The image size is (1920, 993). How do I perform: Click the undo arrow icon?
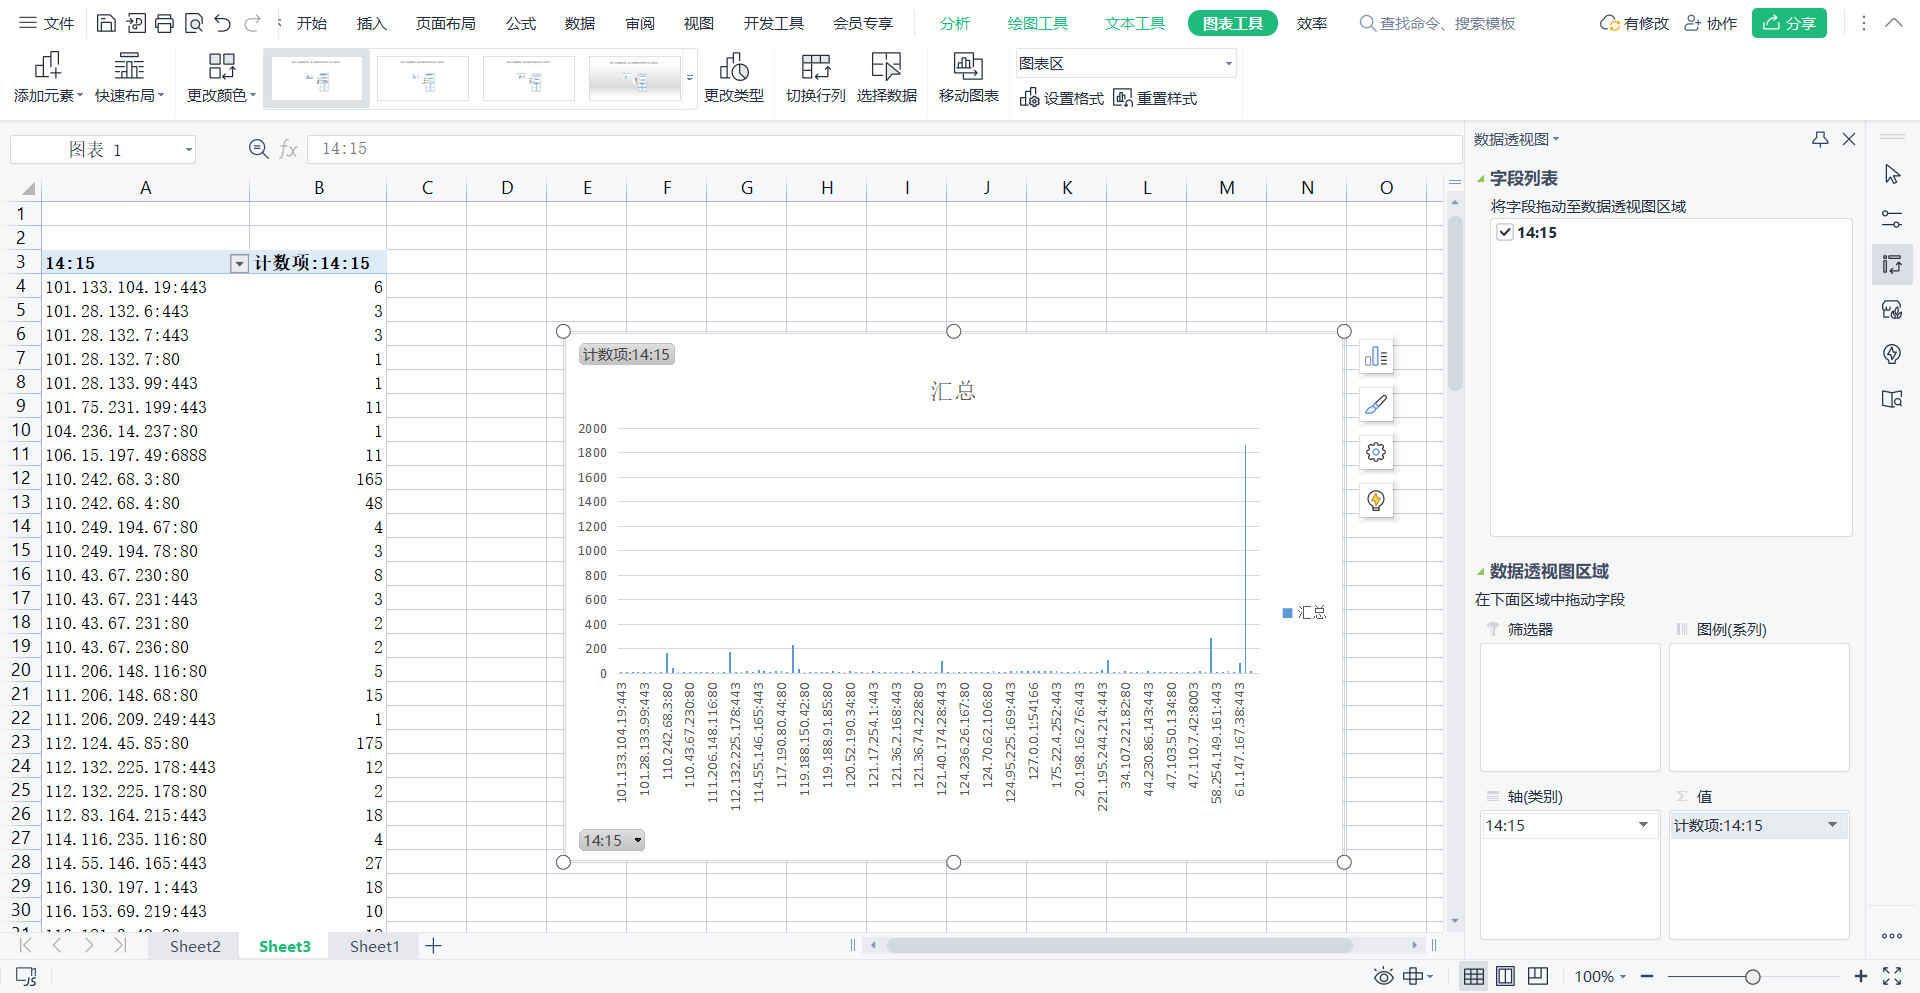pyautogui.click(x=223, y=23)
